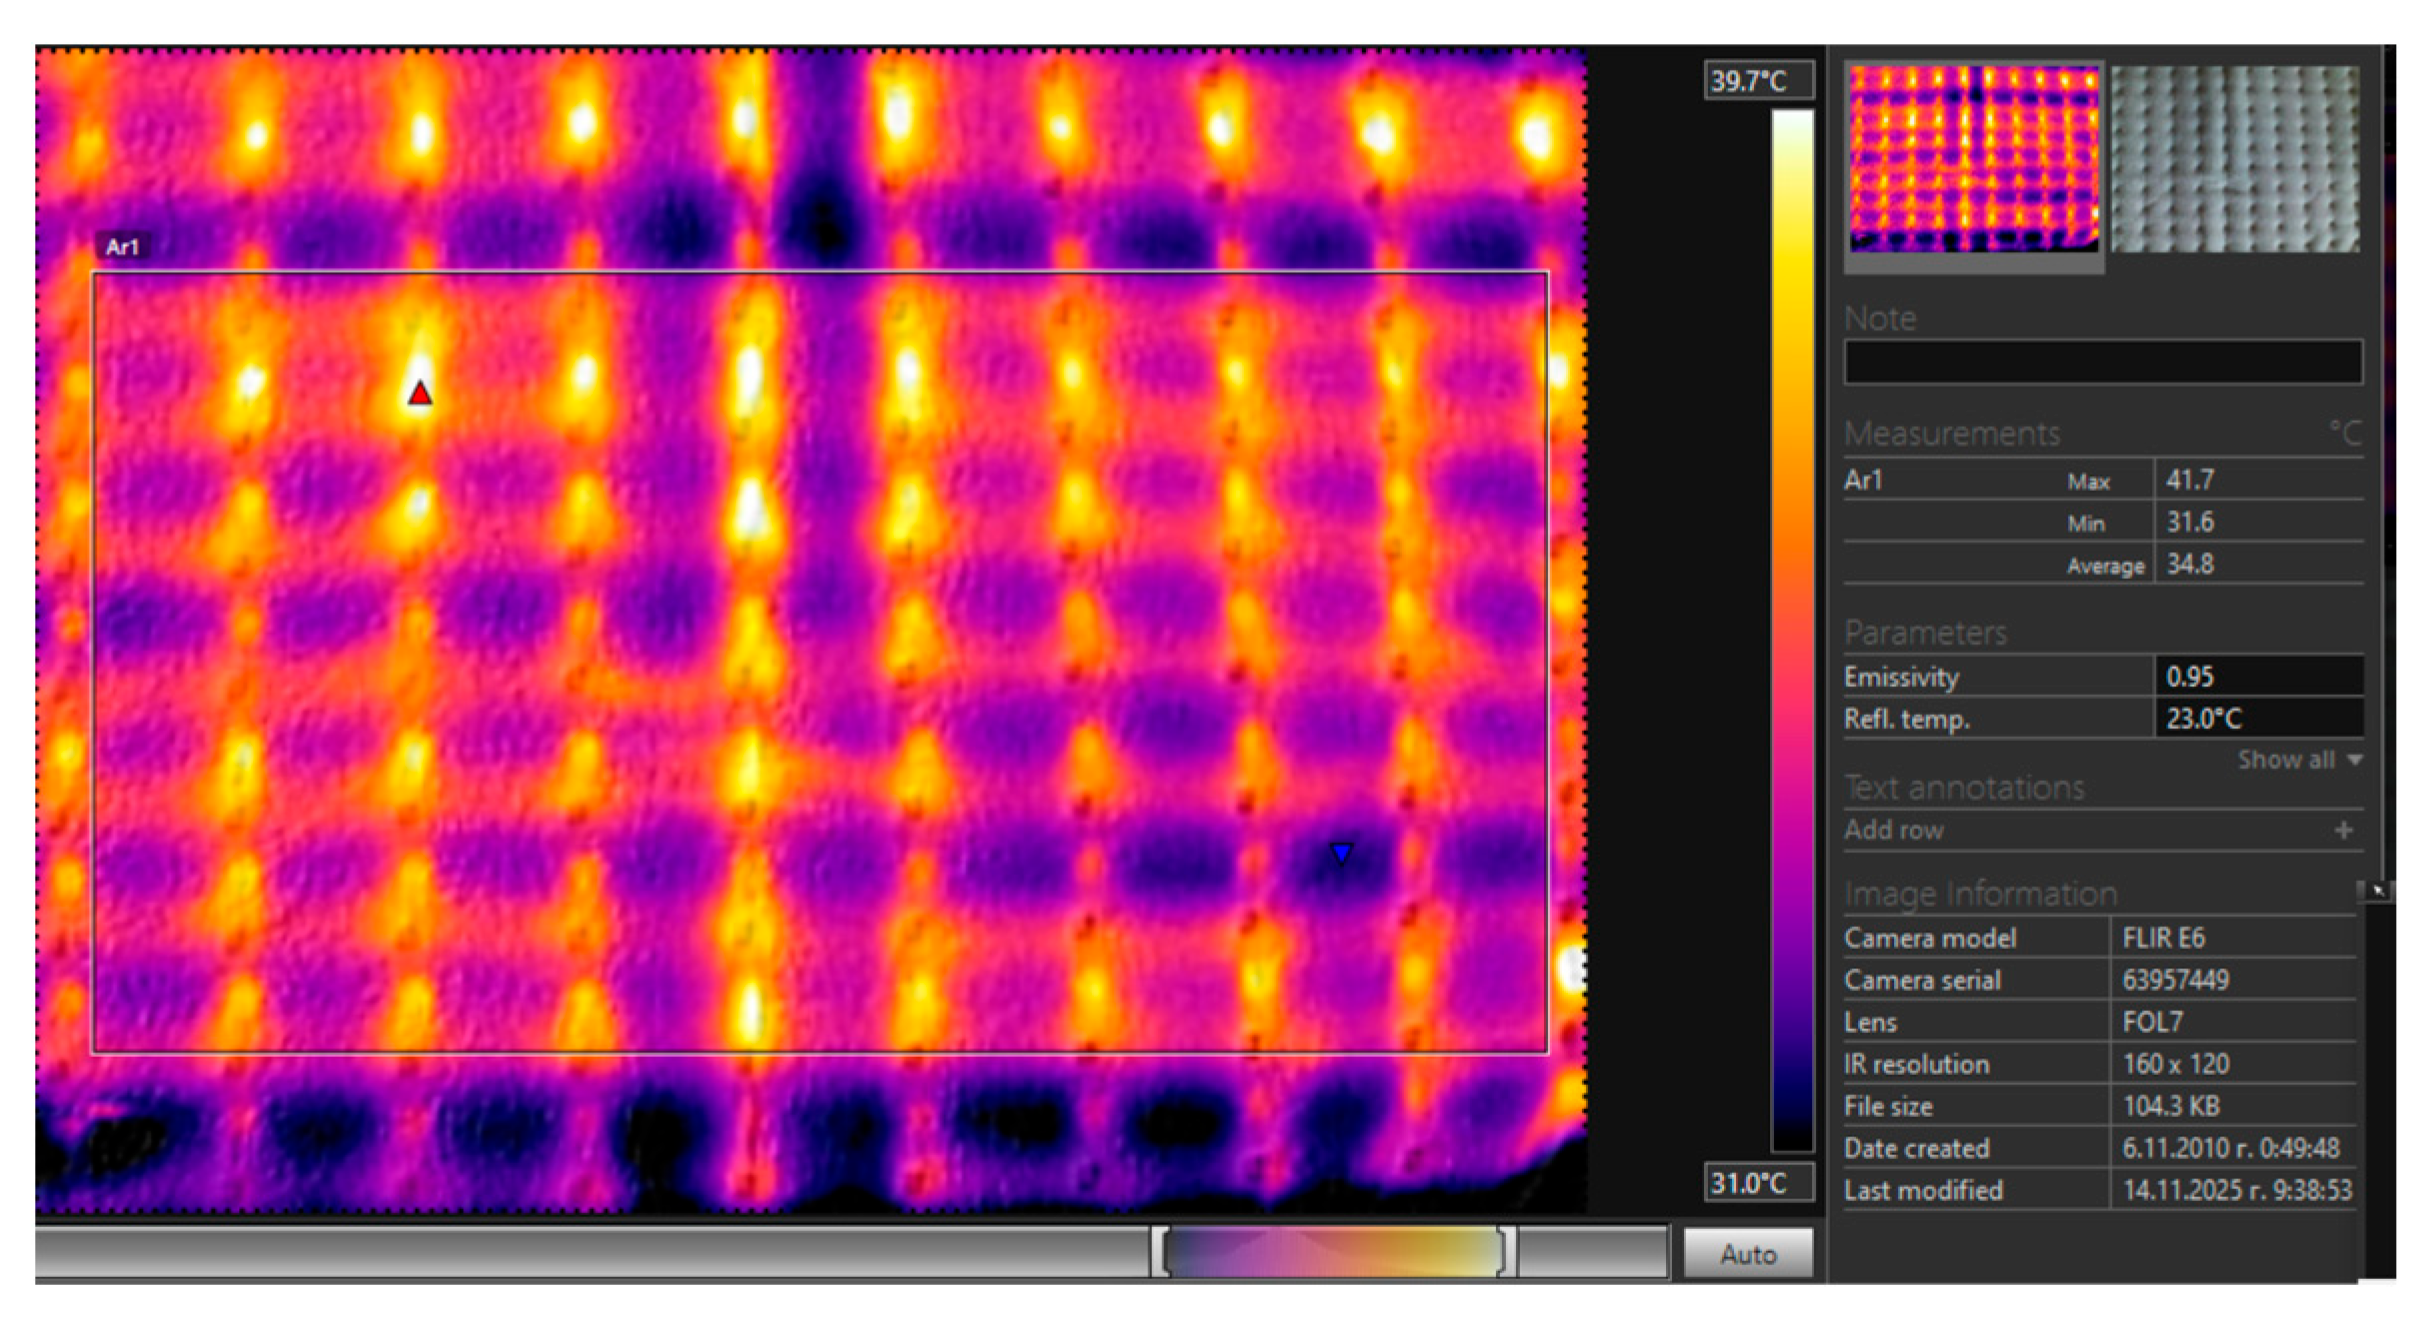Expand the Show all parameters dropdown
The width and height of the screenshot is (2430, 1324).
pyautogui.click(x=2298, y=760)
